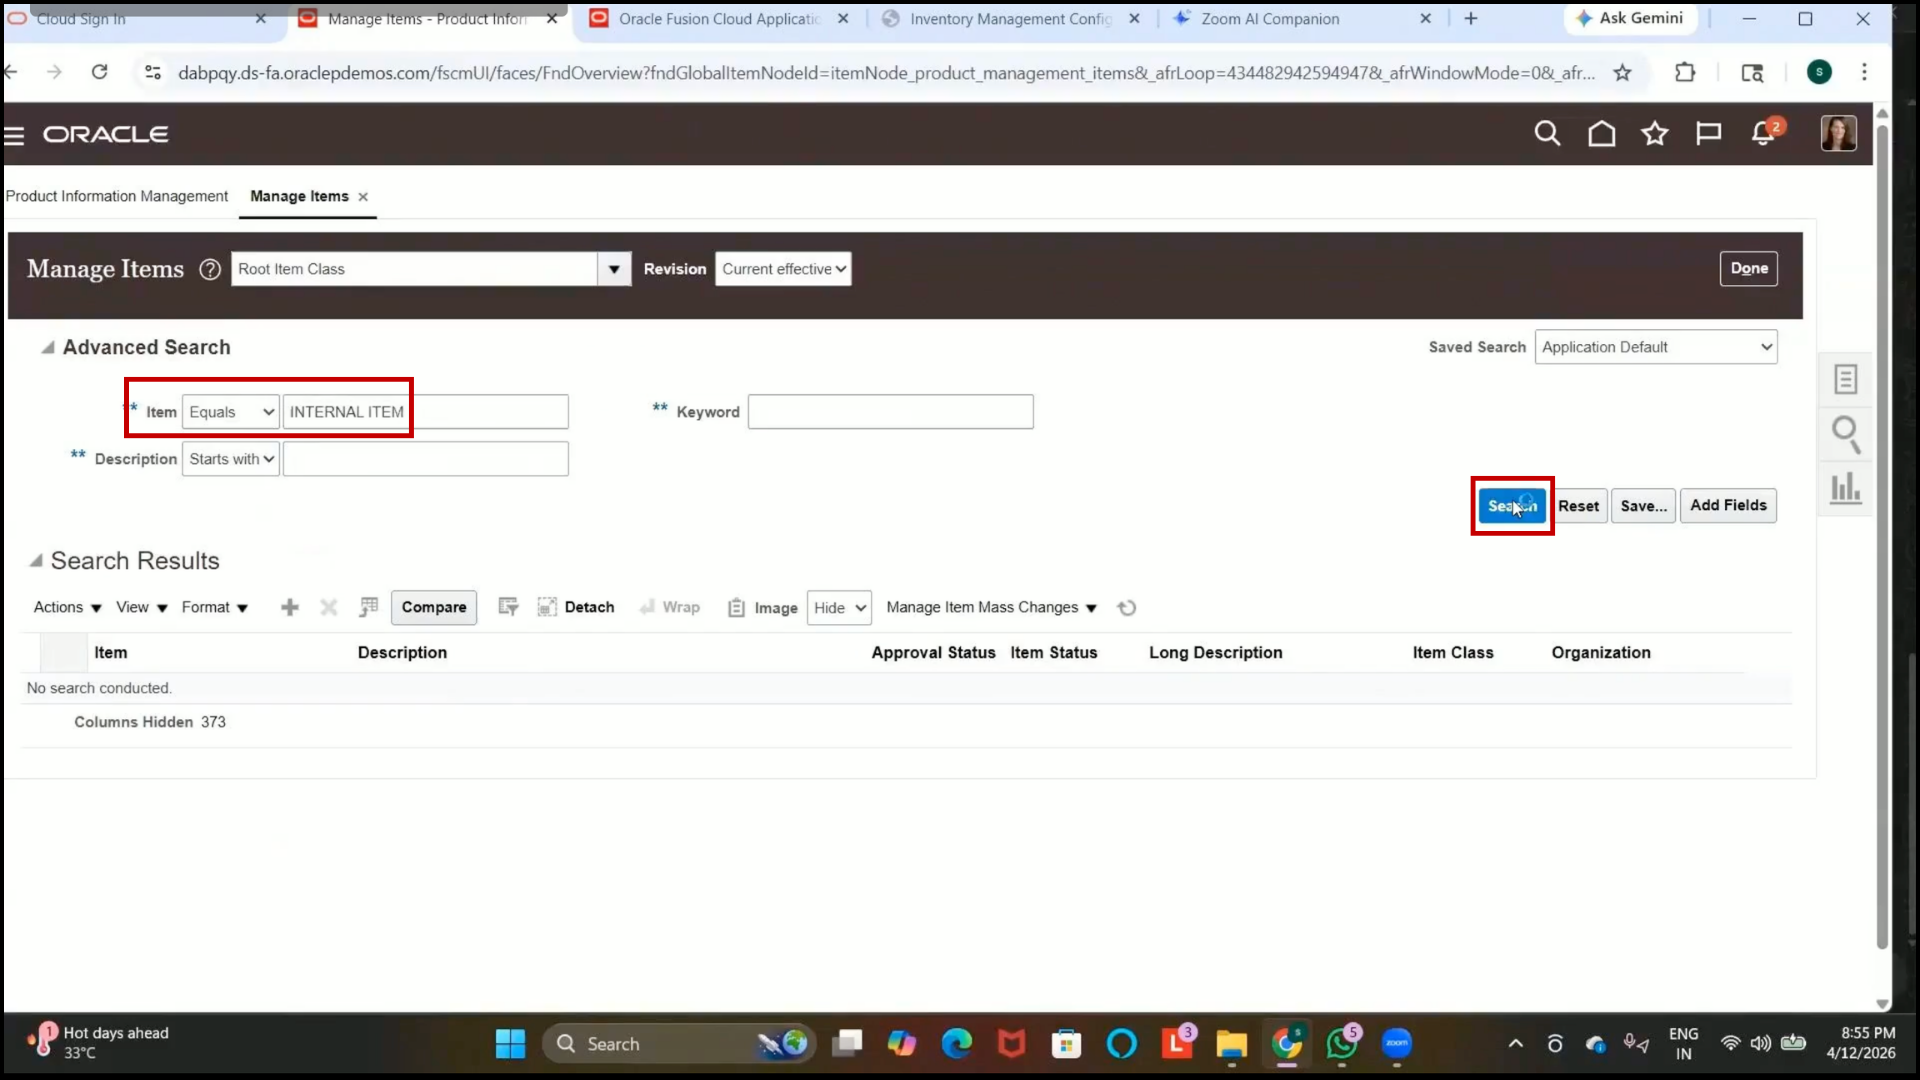Open the Analytics chart icon on right sidebar

point(1845,488)
